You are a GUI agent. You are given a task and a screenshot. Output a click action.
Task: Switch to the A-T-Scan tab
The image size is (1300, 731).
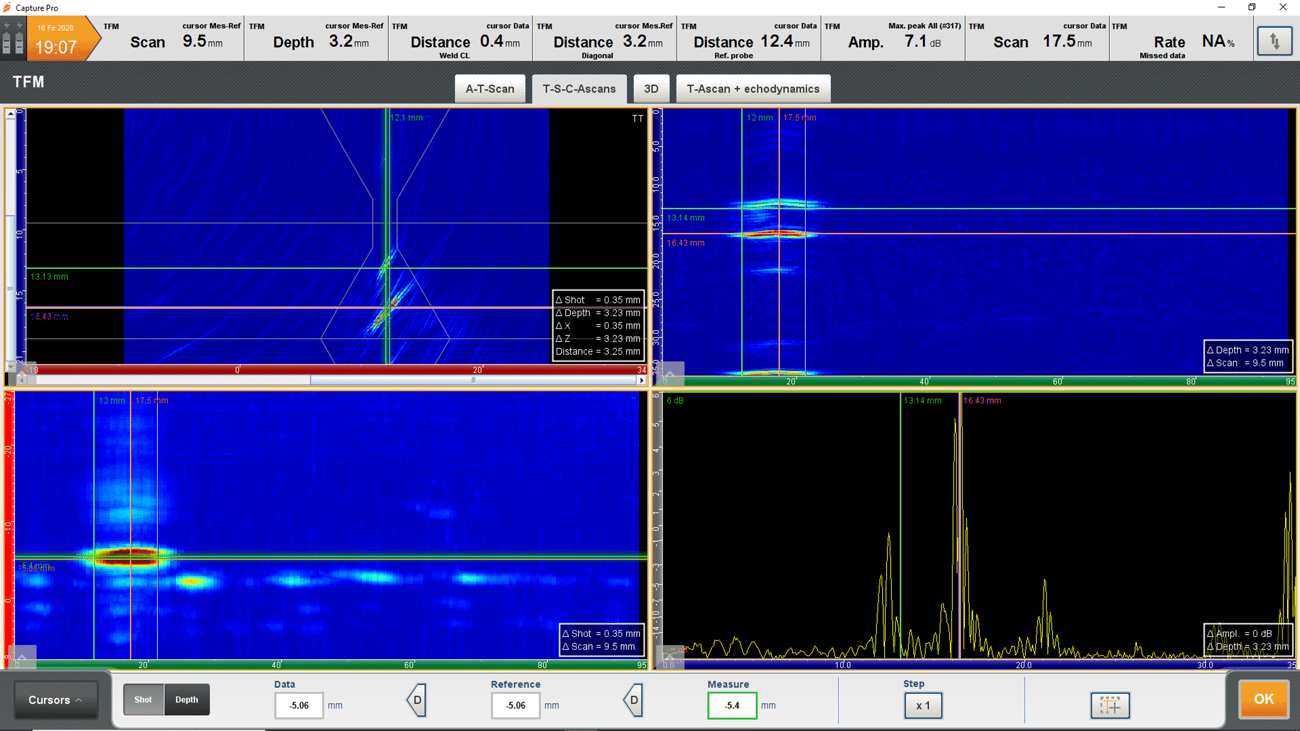490,89
